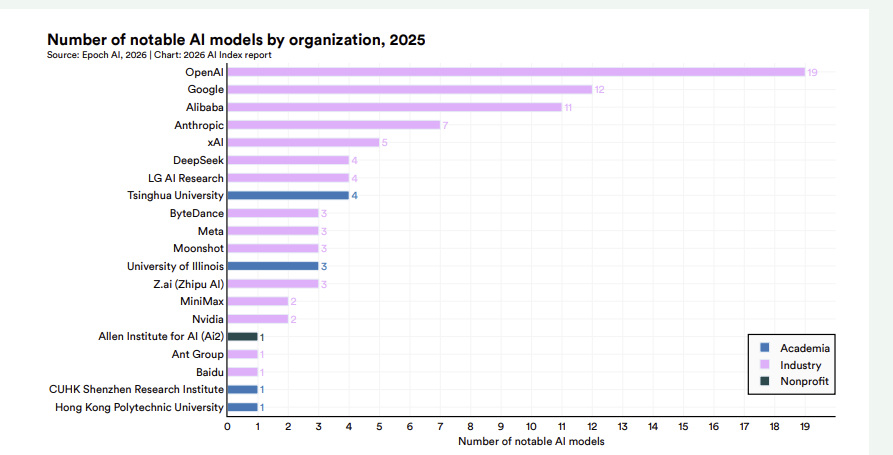Click the value 5 on xAI bar
Screen dimensions: 893x455
coord(384,142)
